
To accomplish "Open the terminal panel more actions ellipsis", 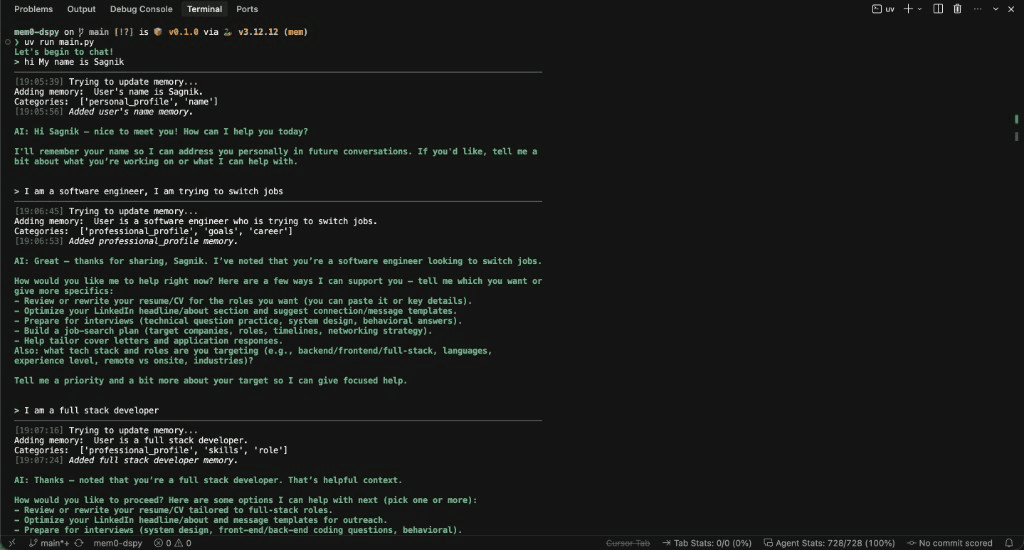I will coord(977,9).
